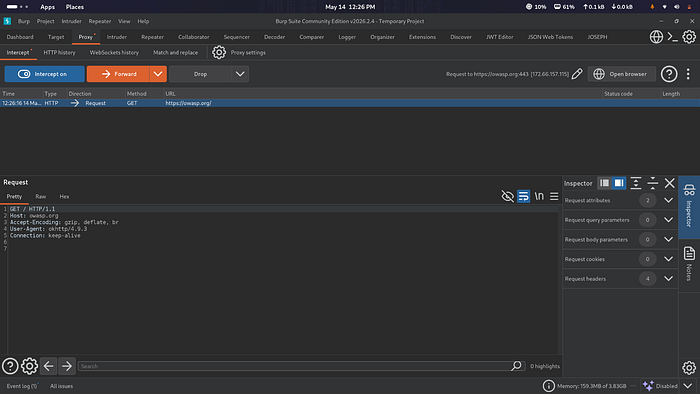Image resolution: width=700 pixels, height=394 pixels.
Task: Switch request view to Raw
Action: click(x=41, y=196)
